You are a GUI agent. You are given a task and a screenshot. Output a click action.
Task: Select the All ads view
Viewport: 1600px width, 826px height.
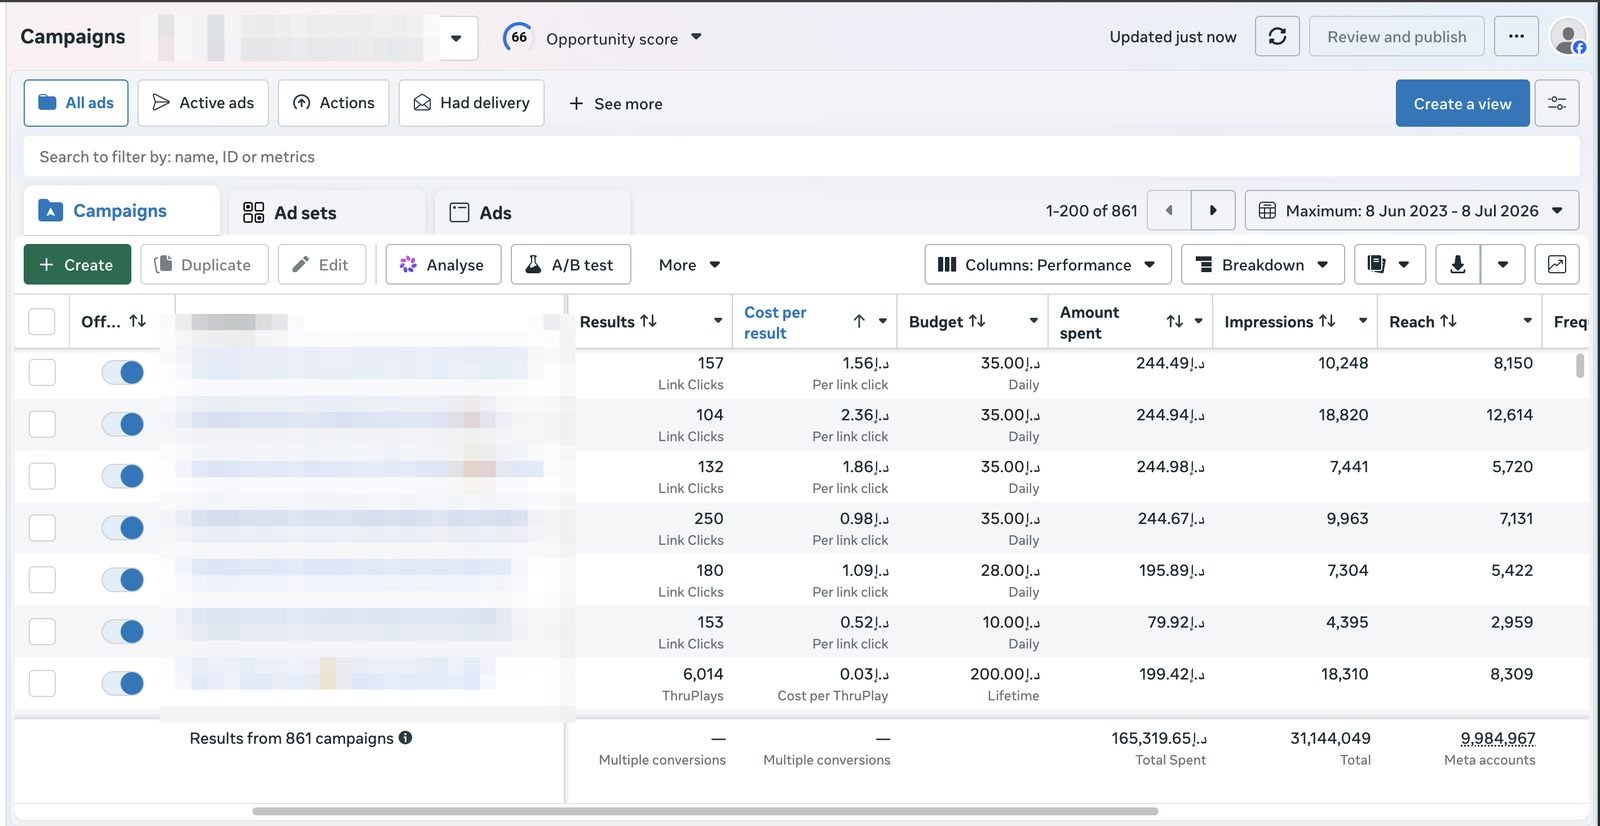[x=76, y=103]
